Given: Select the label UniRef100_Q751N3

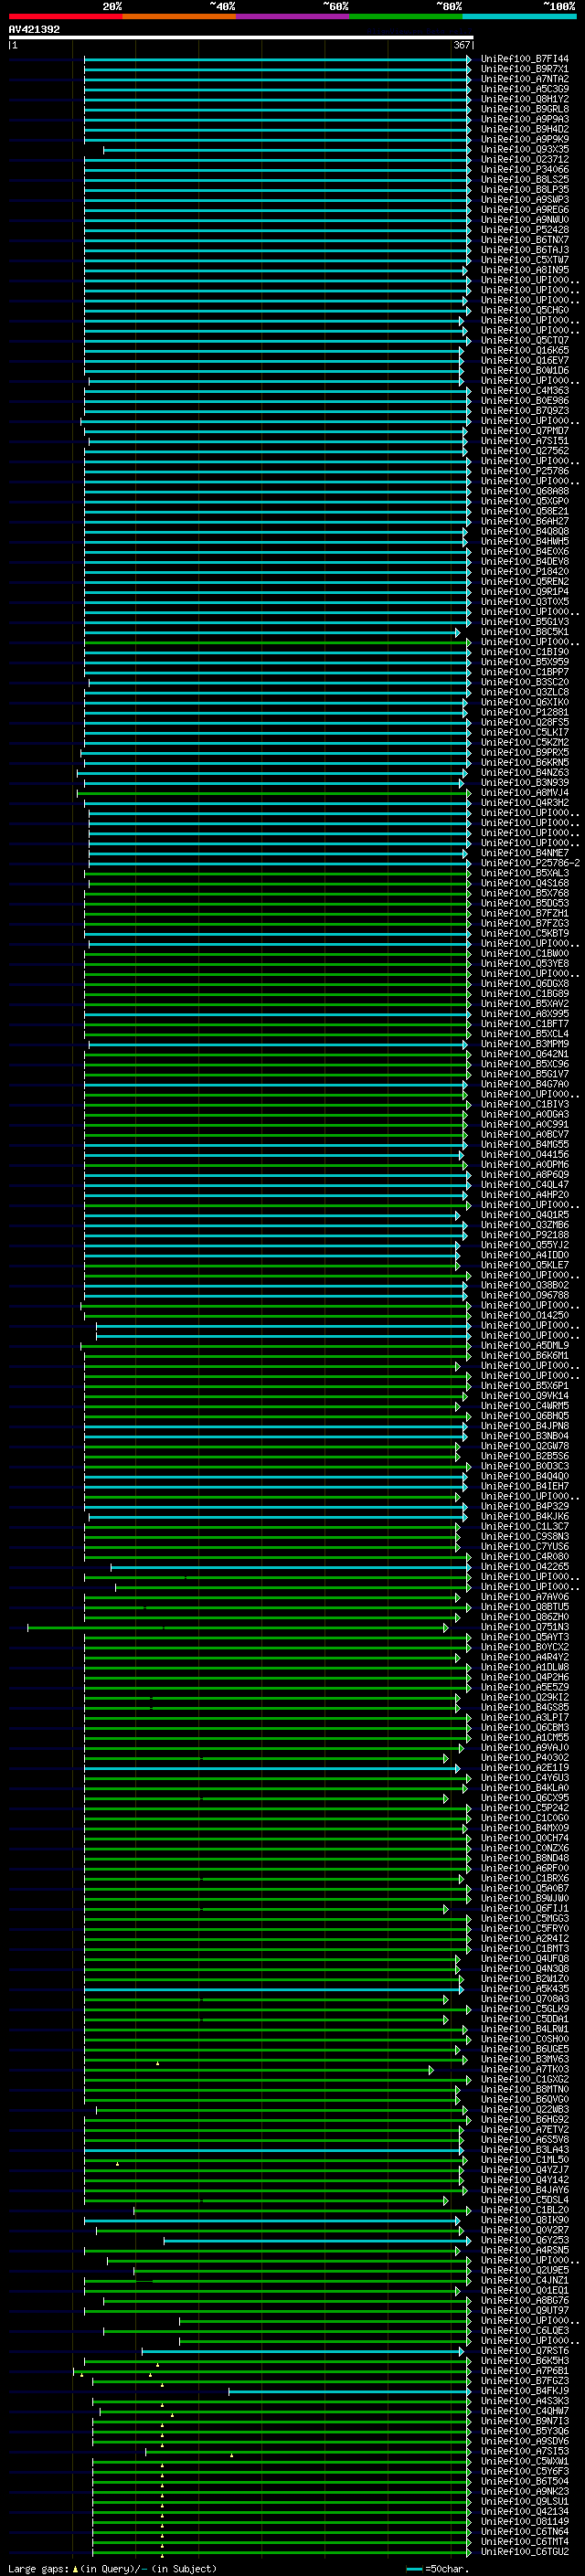Looking at the screenshot, I should [x=525, y=1627].
